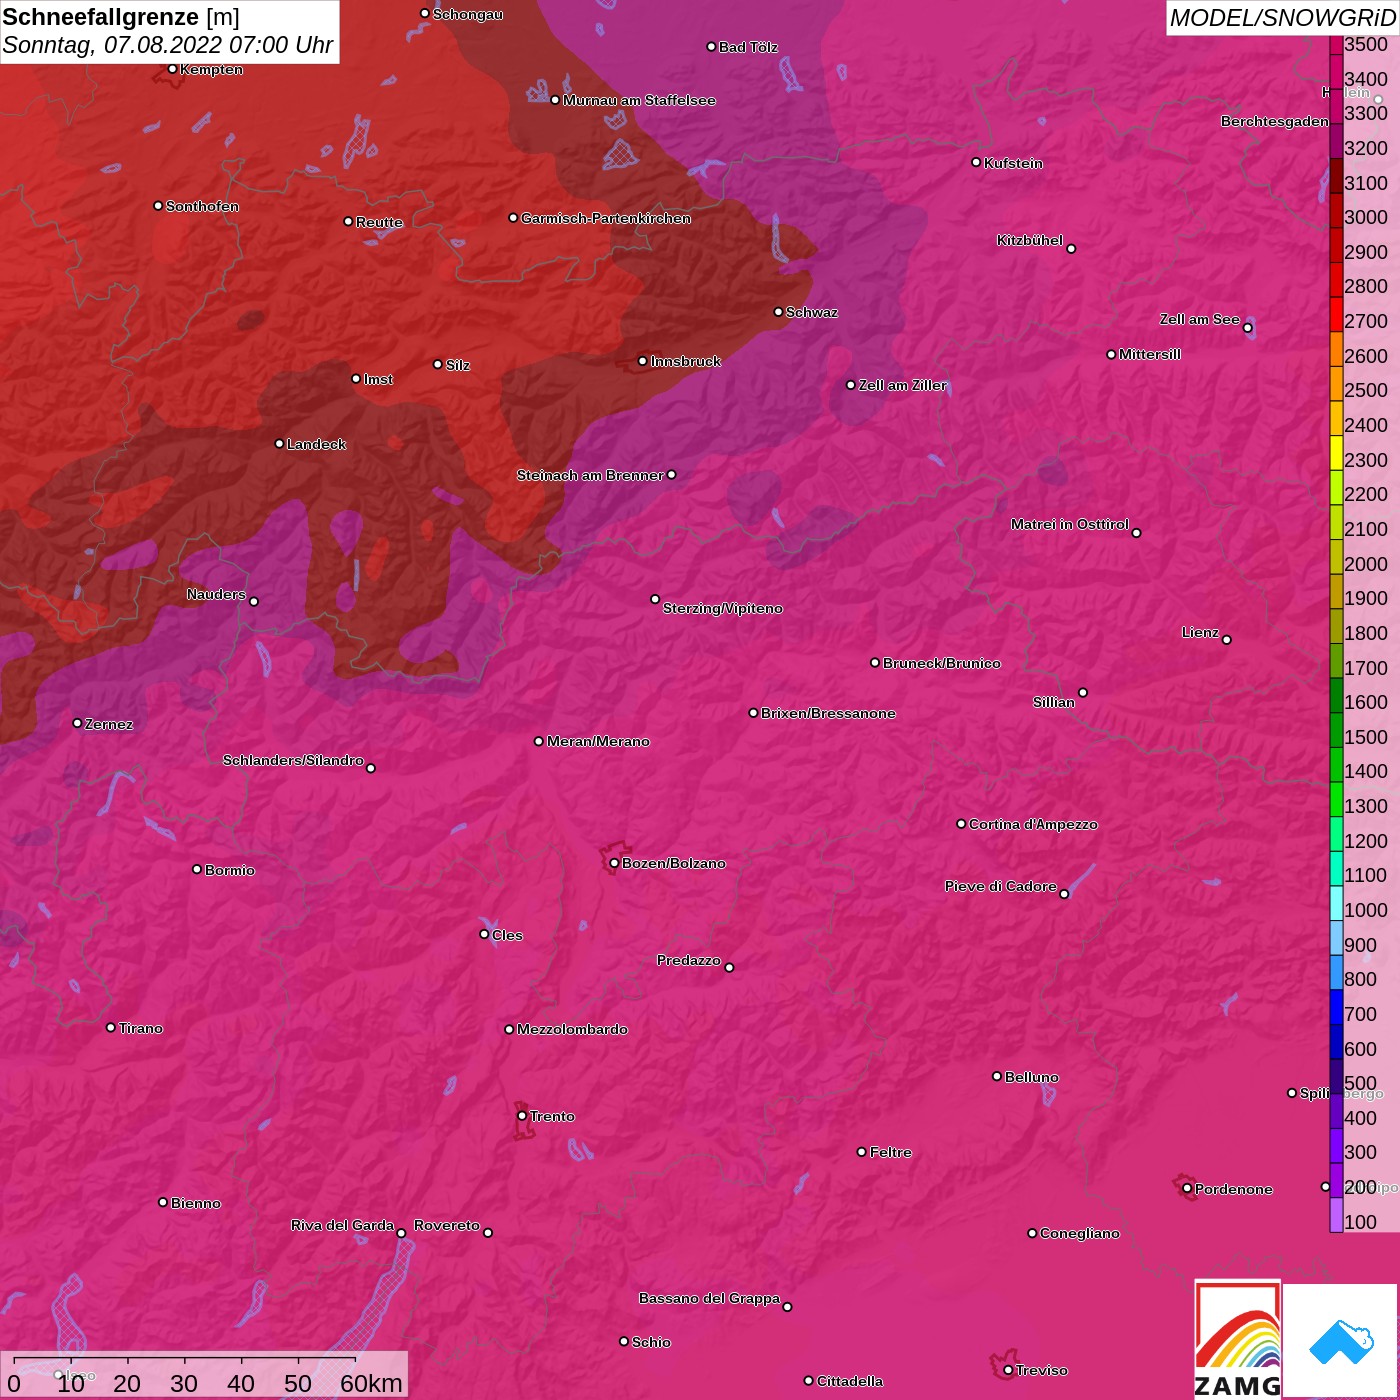
Task: Click the Sterzing/Vipiteno label
Action: click(723, 608)
